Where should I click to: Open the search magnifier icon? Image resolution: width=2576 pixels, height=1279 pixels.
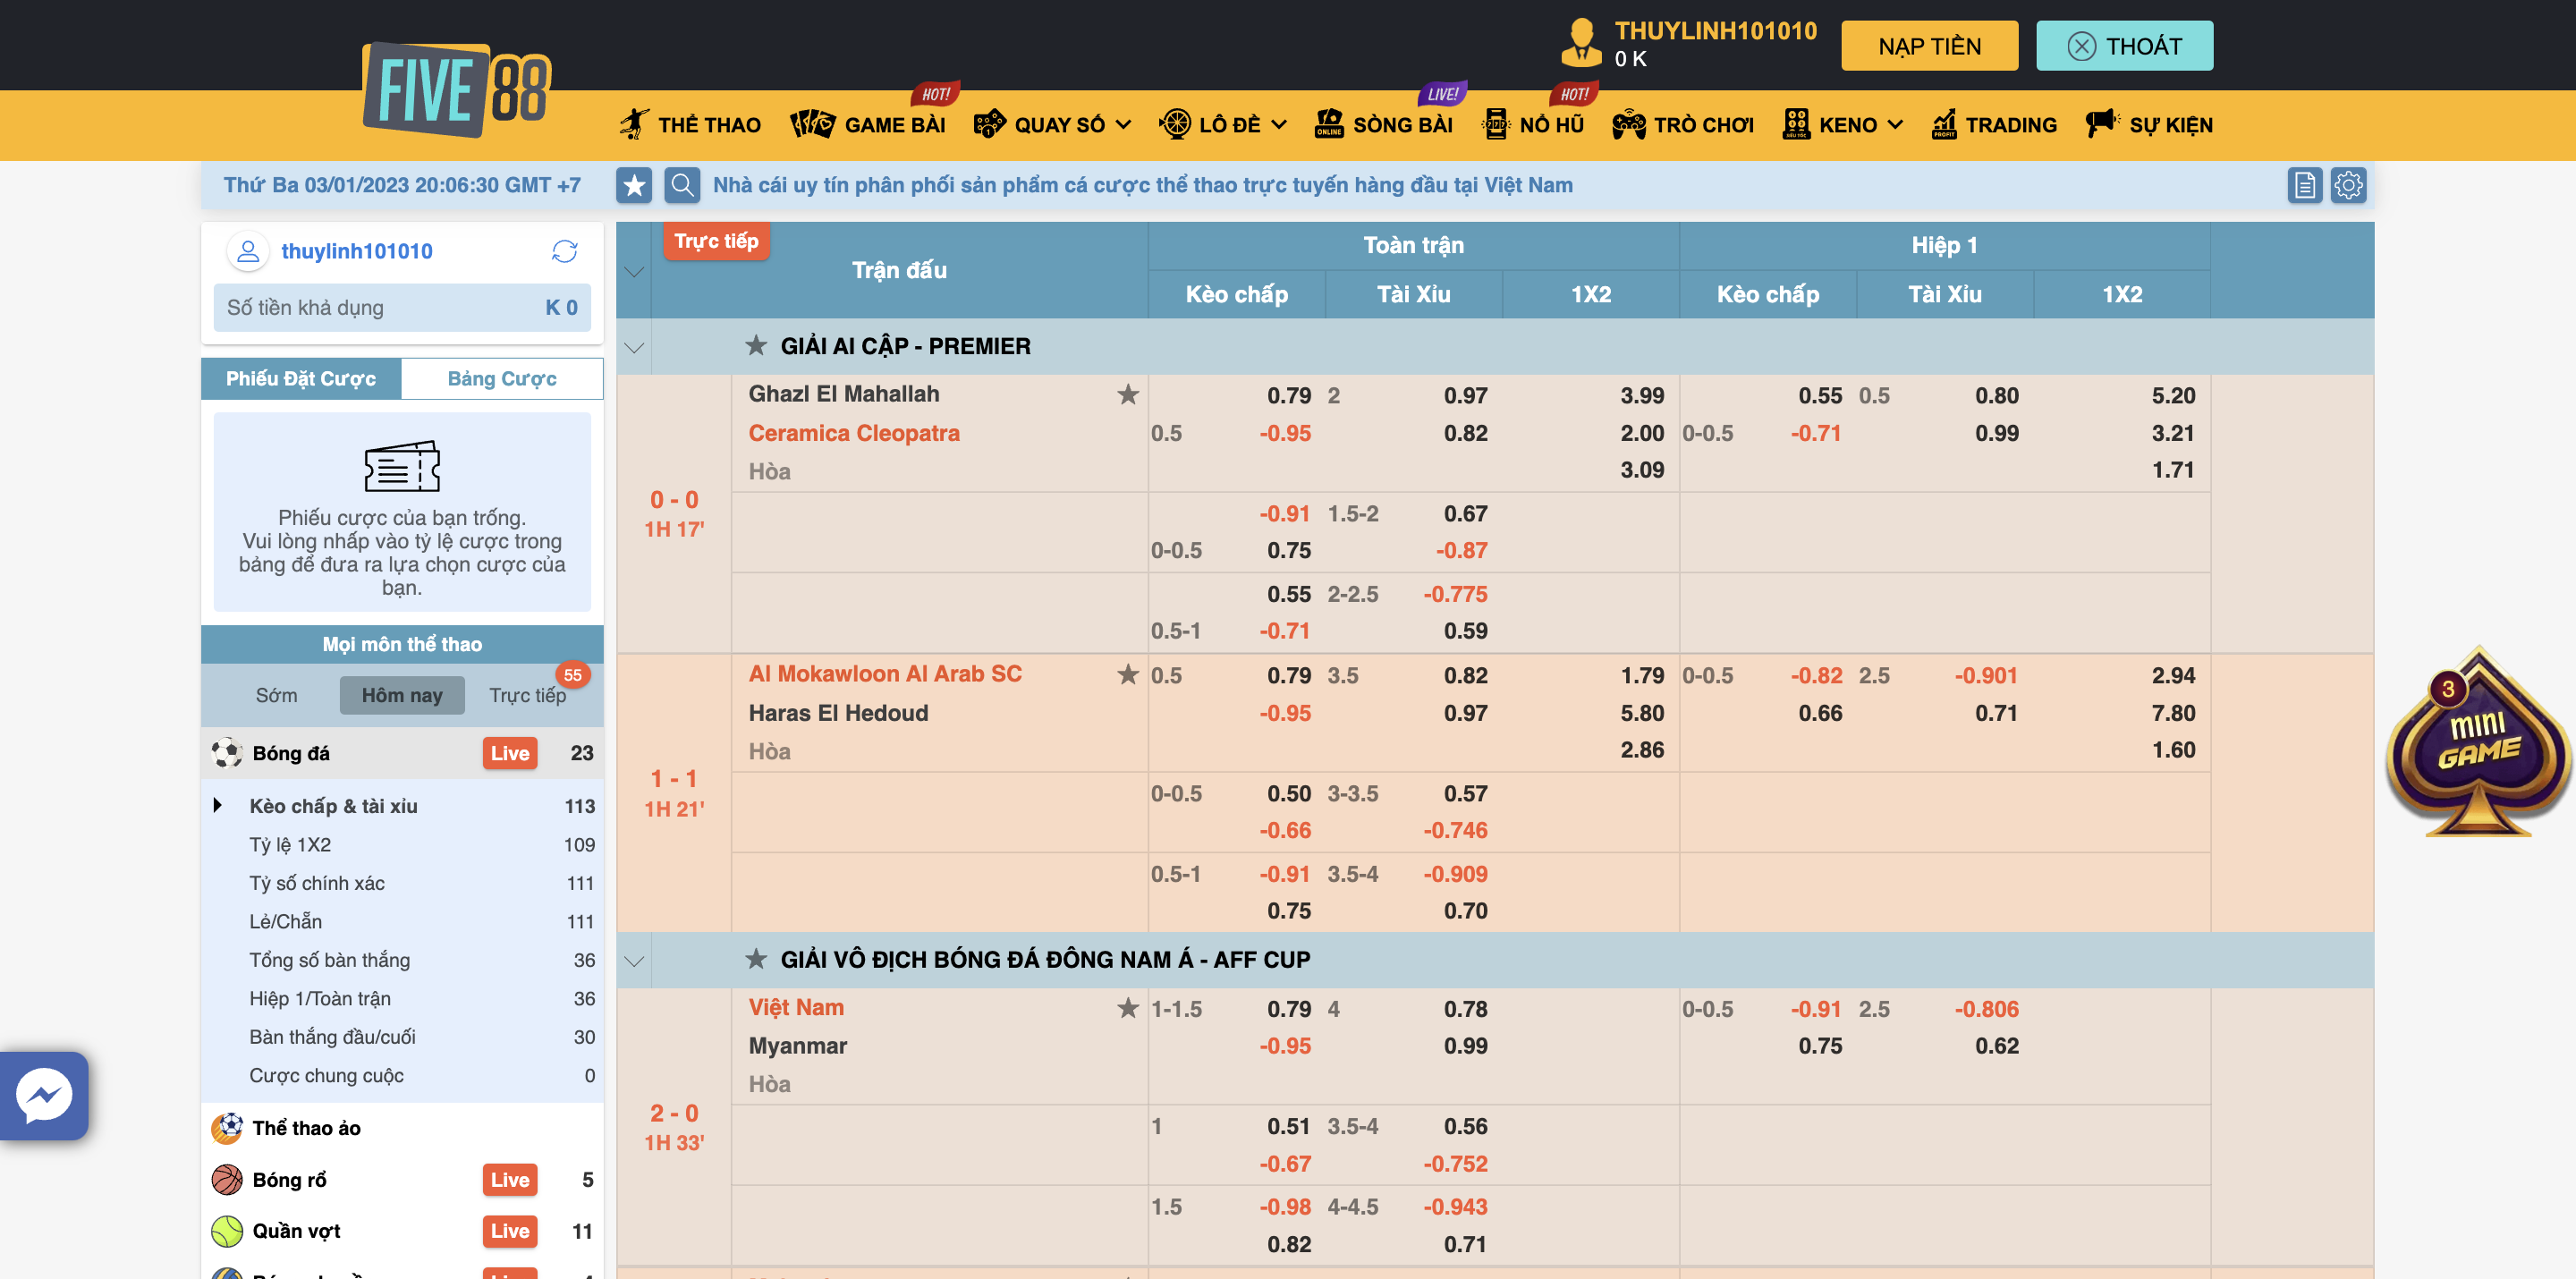point(682,185)
